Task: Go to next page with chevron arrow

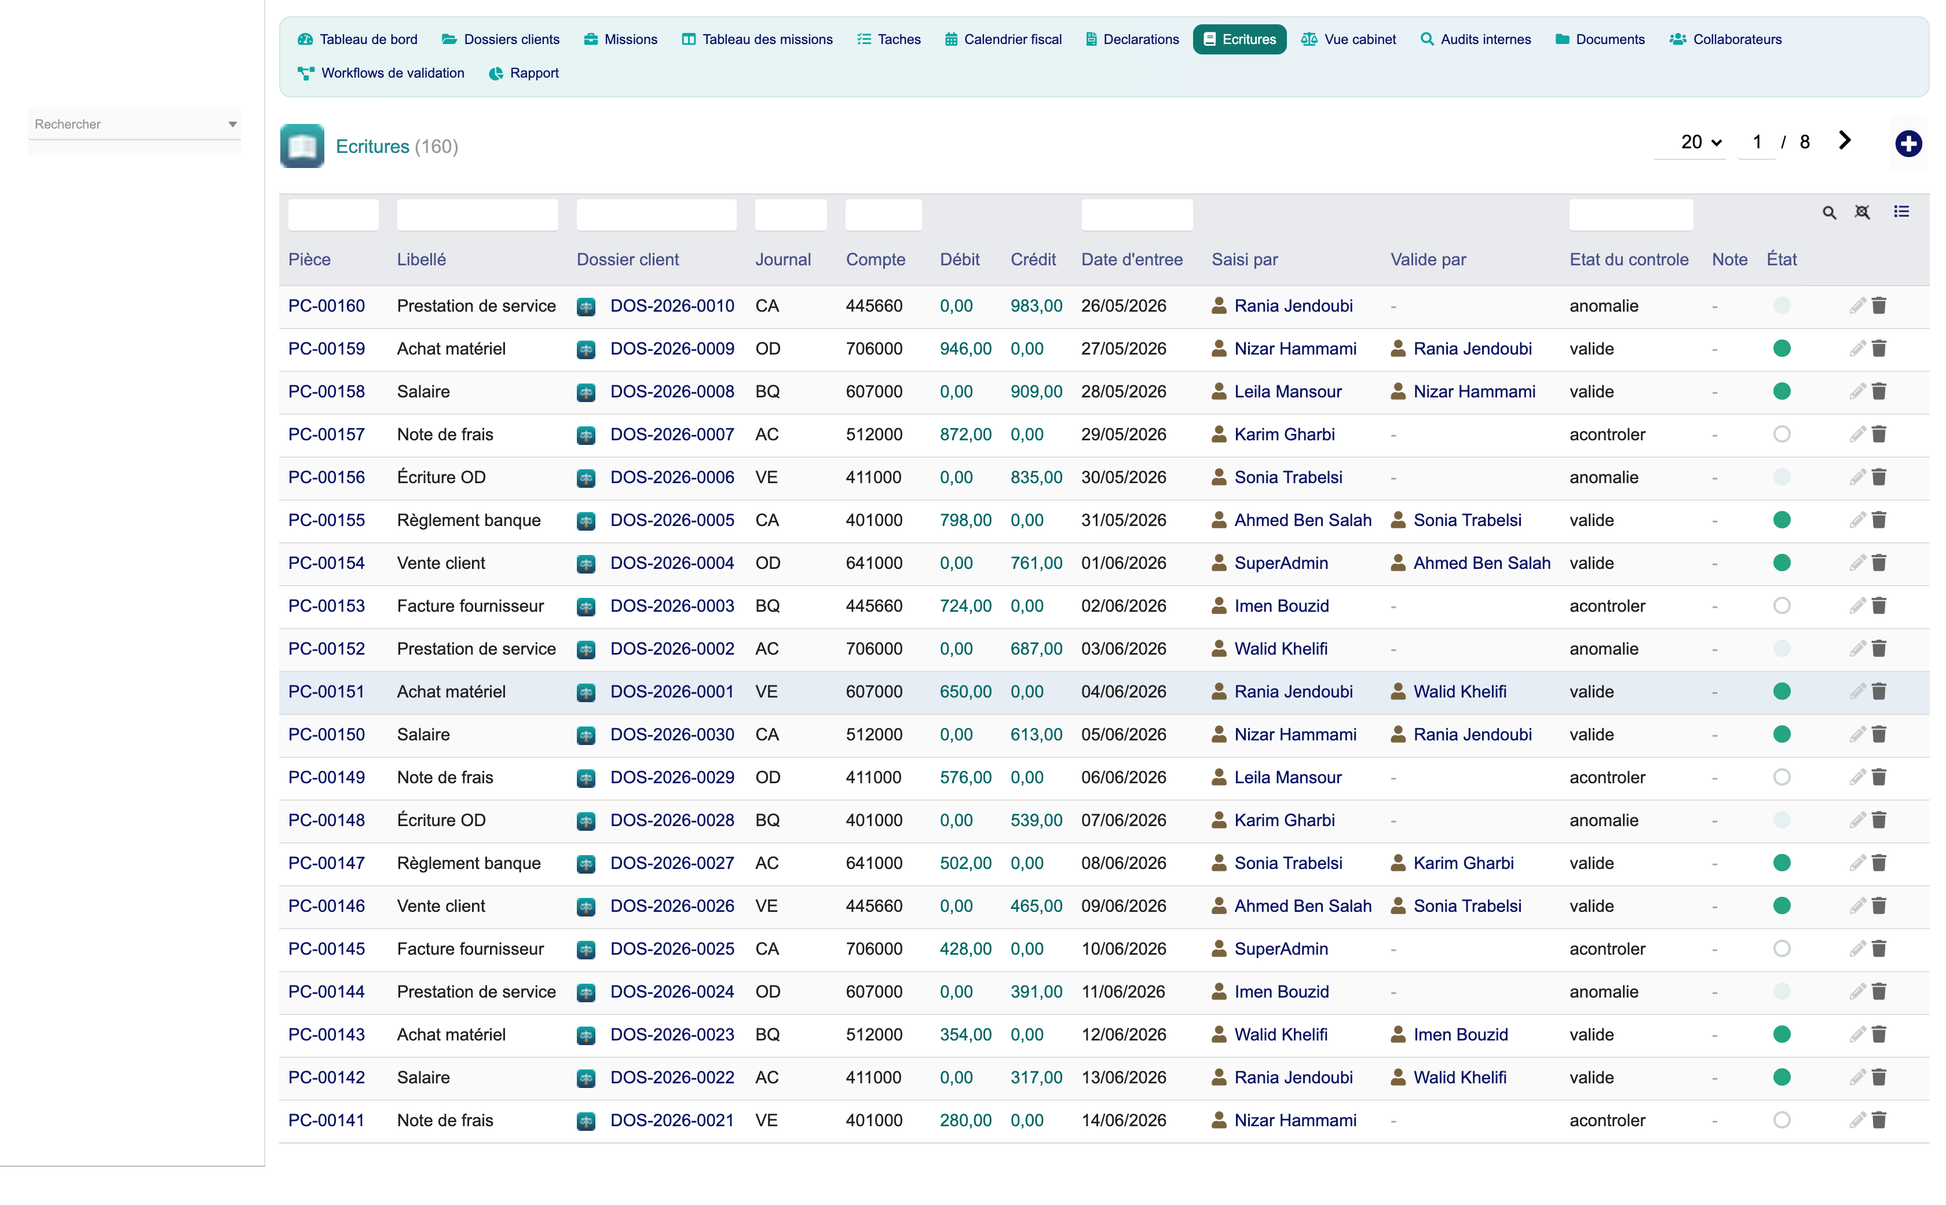Action: point(1845,141)
